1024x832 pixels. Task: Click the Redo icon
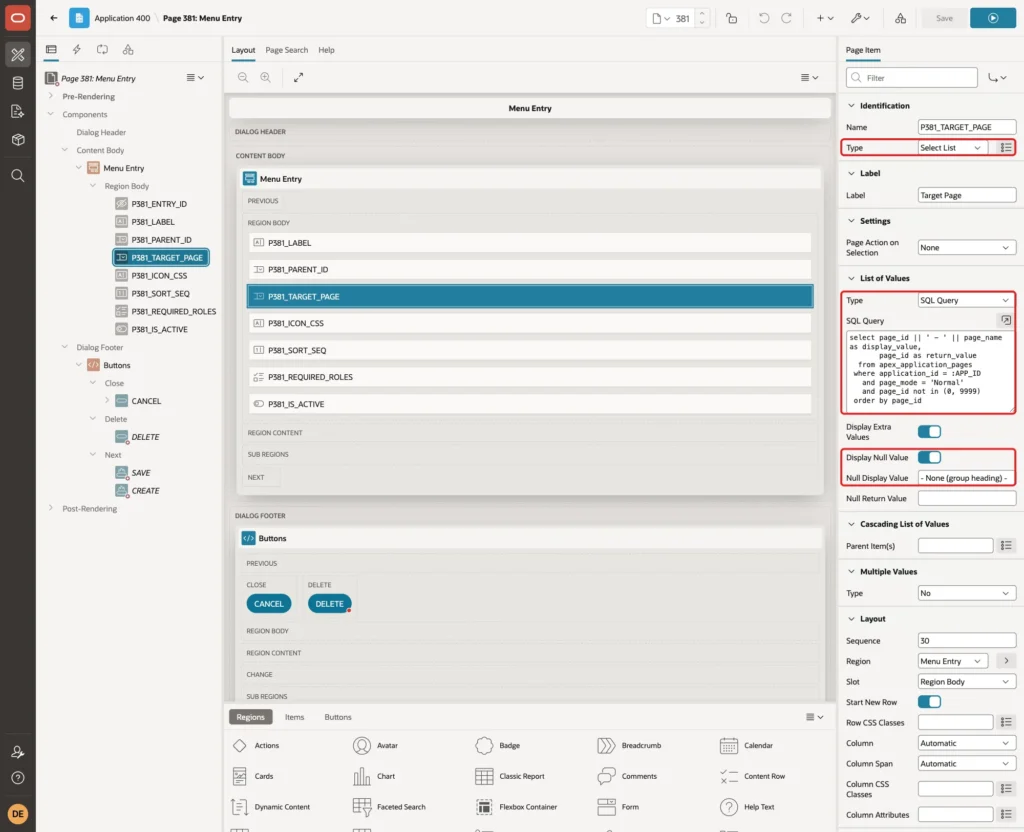(786, 18)
